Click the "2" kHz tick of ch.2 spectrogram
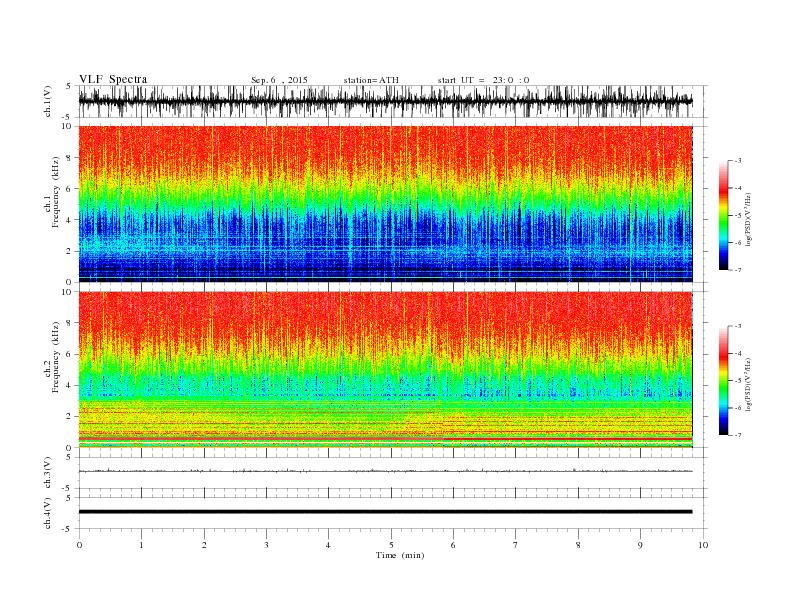 [x=70, y=417]
